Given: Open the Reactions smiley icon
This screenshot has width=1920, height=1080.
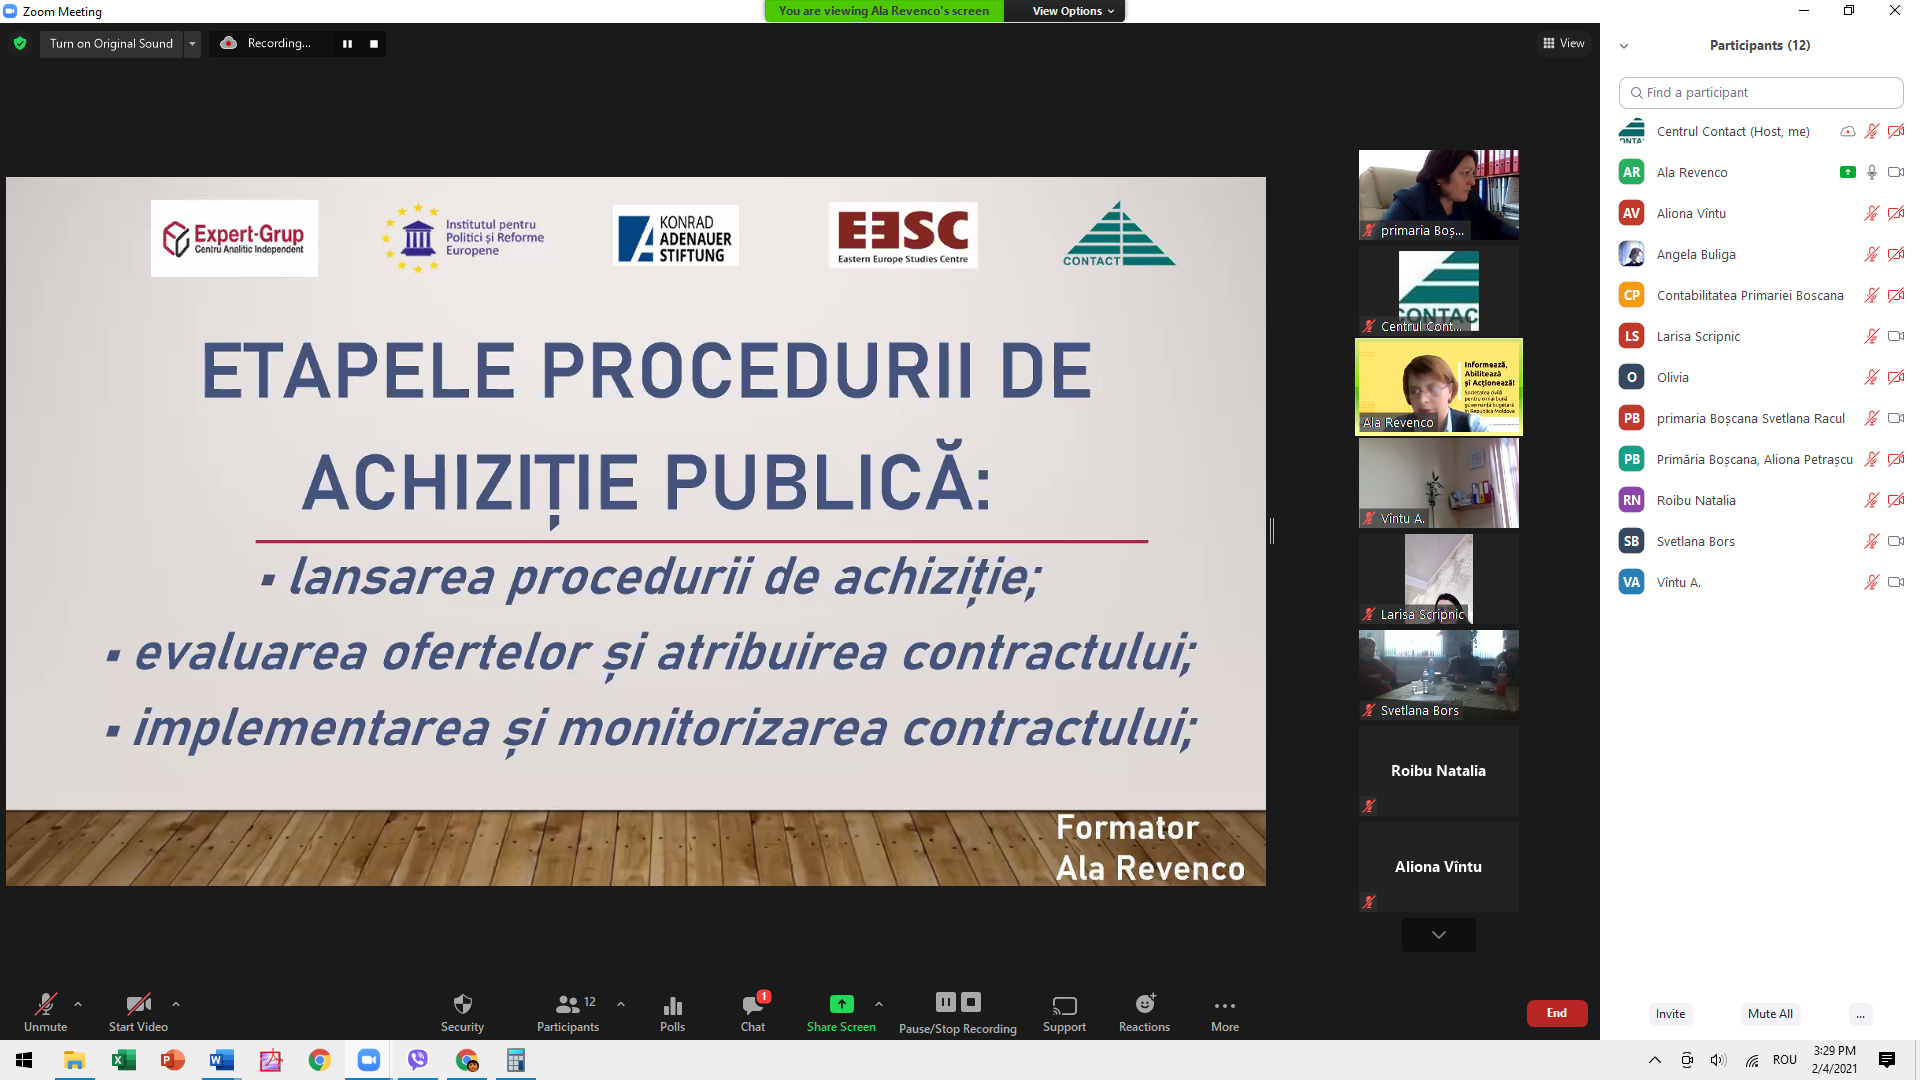Looking at the screenshot, I should point(1144,1005).
